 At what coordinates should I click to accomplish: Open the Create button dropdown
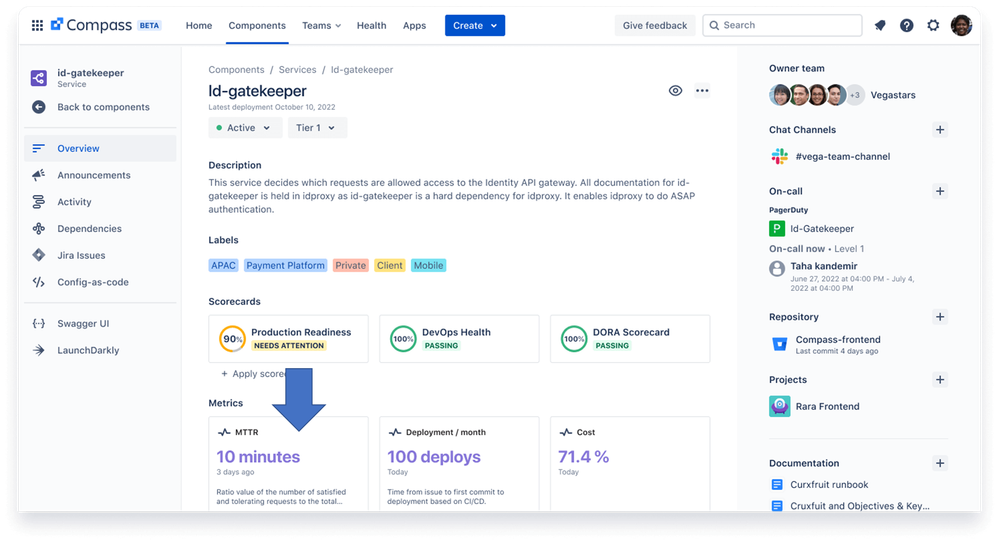pos(475,25)
